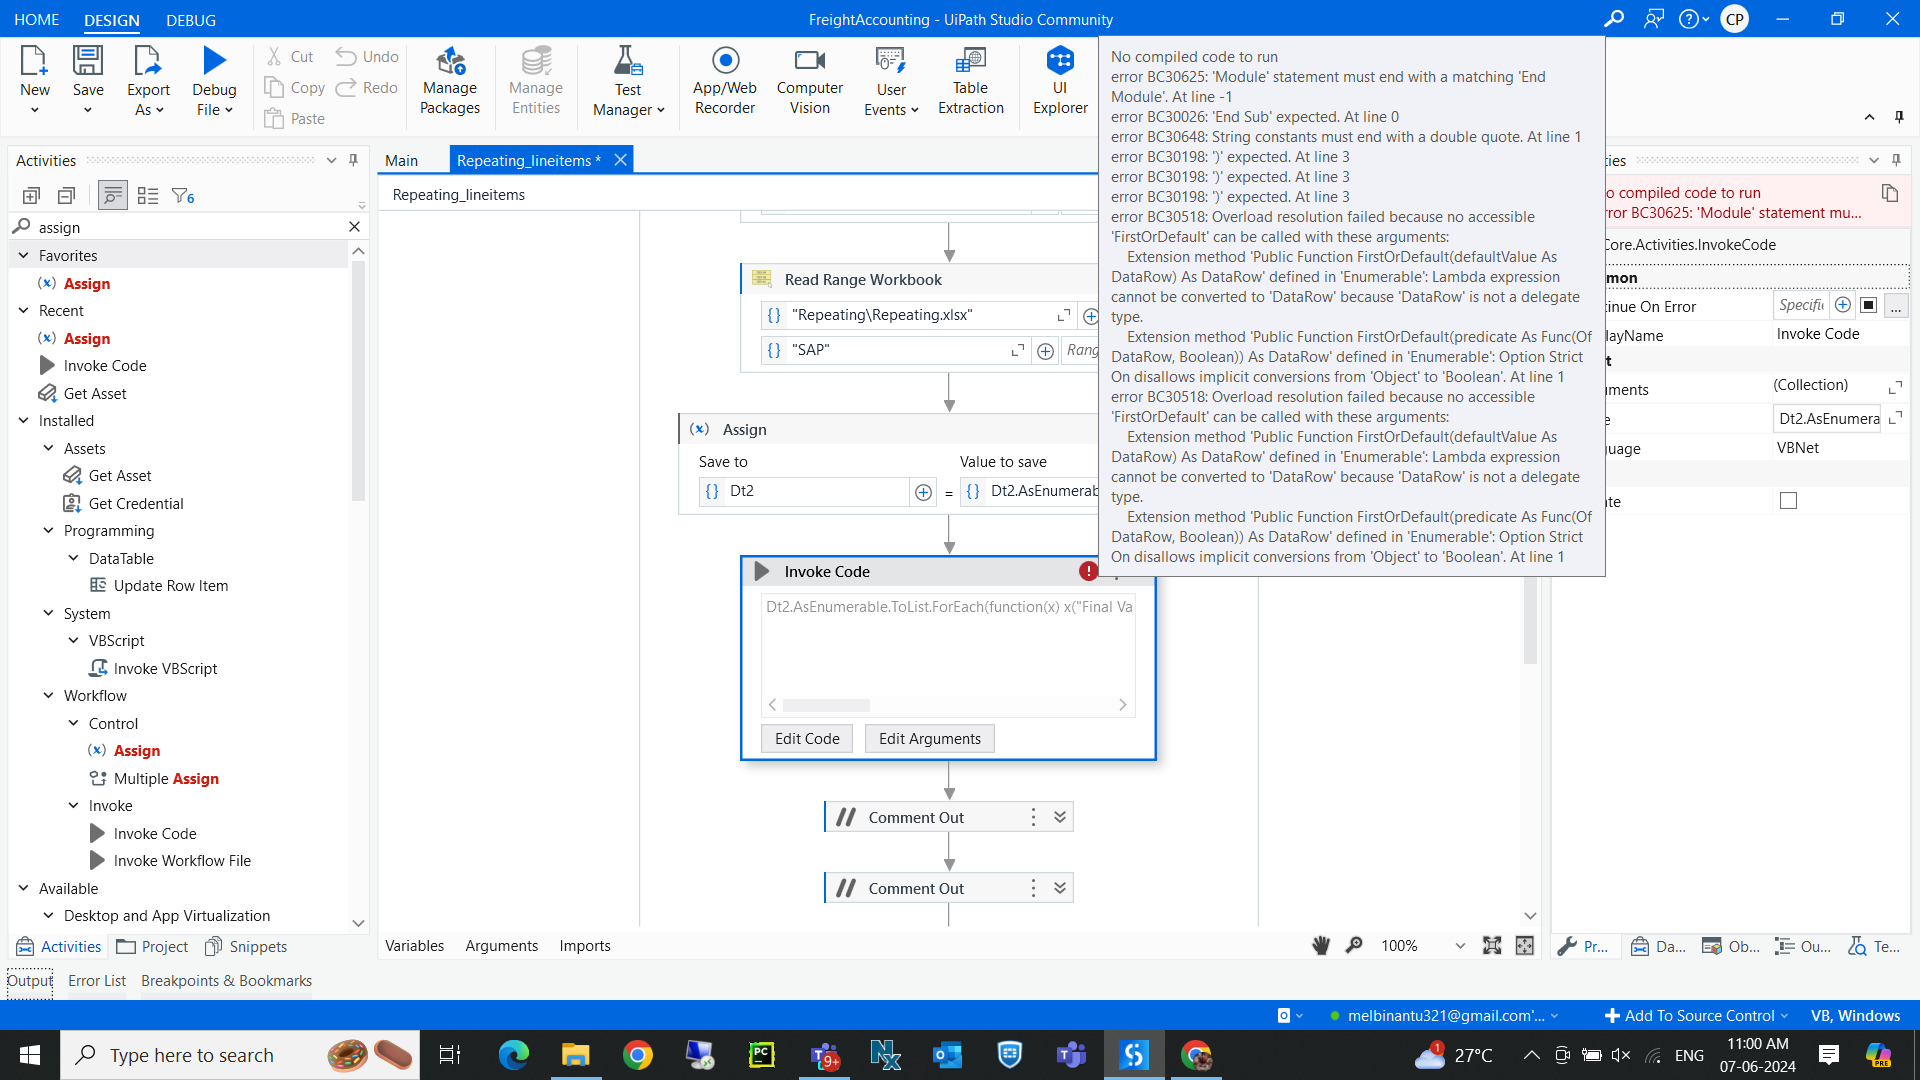1920x1080 pixels.
Task: Expand the first Comment Out activity
Action: [1060, 817]
